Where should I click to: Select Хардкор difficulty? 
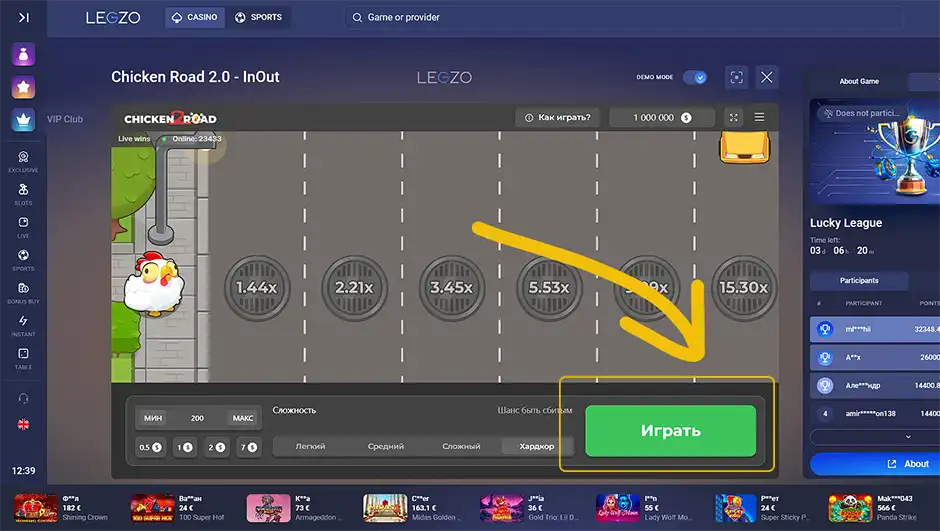pyautogui.click(x=537, y=446)
